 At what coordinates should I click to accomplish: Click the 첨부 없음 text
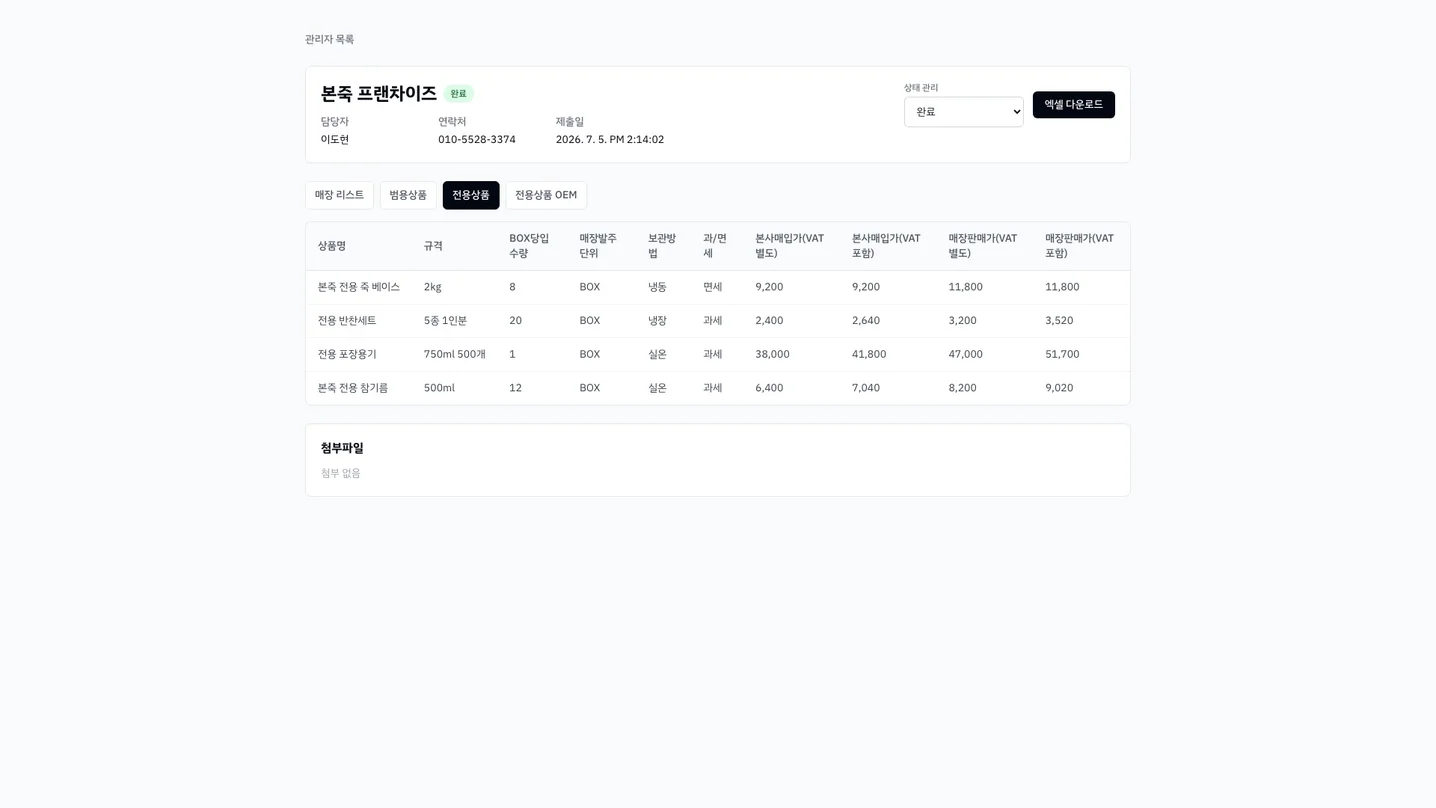coord(340,474)
